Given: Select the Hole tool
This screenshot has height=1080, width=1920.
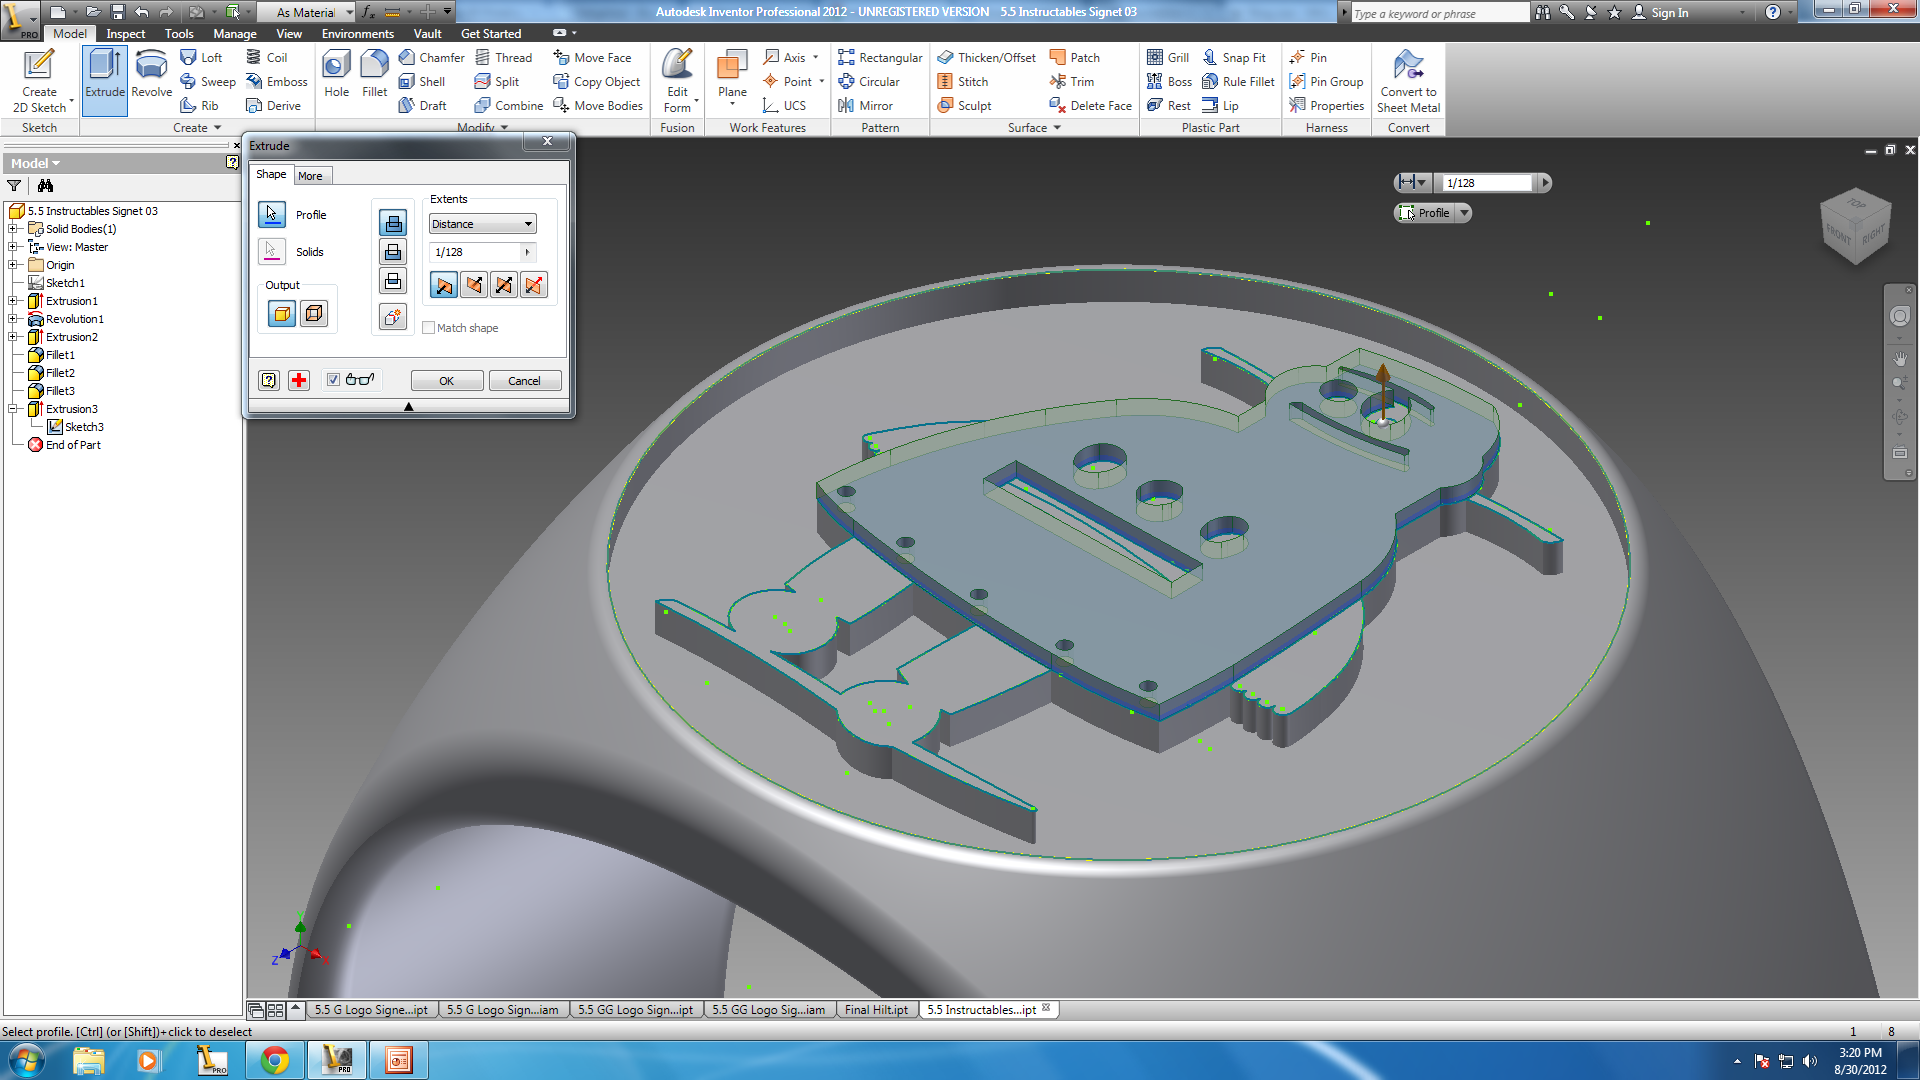Looking at the screenshot, I should (x=336, y=74).
